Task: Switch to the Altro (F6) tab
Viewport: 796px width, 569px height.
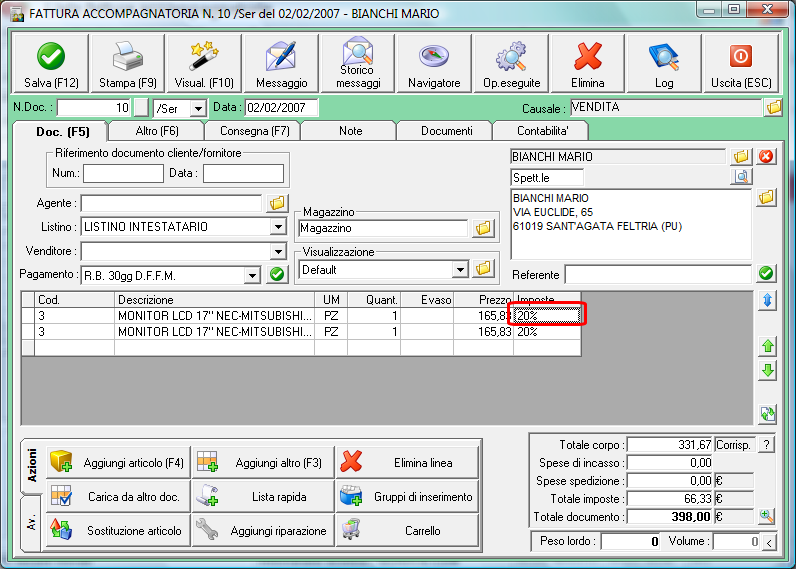Action: click(x=157, y=131)
